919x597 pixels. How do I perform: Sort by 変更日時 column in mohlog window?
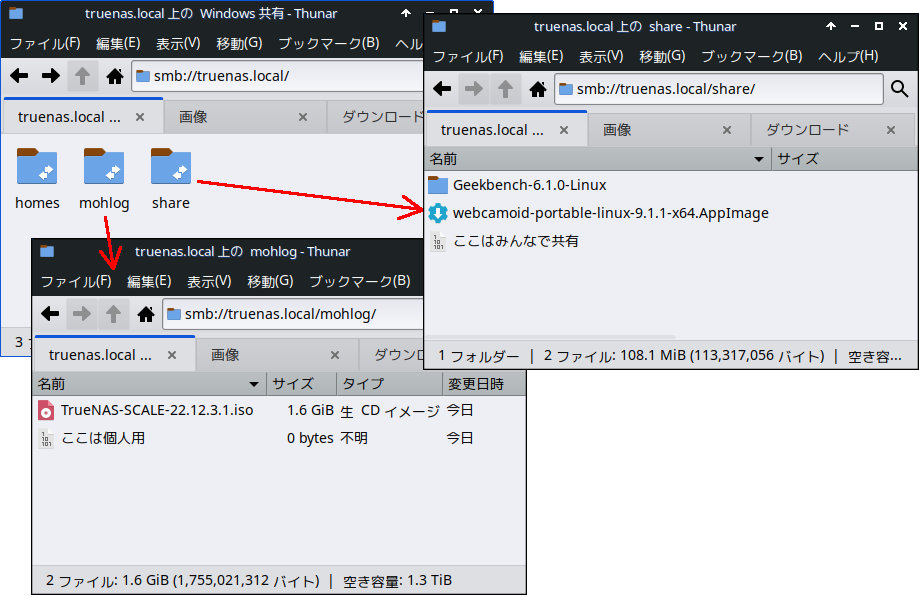pos(484,384)
